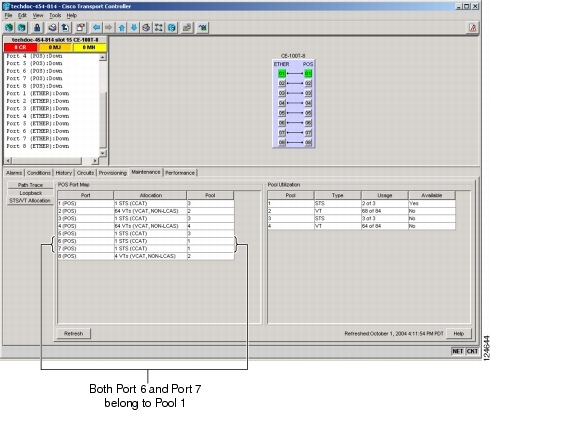
Task: Go back with the left arrow icon
Action: (96, 28)
